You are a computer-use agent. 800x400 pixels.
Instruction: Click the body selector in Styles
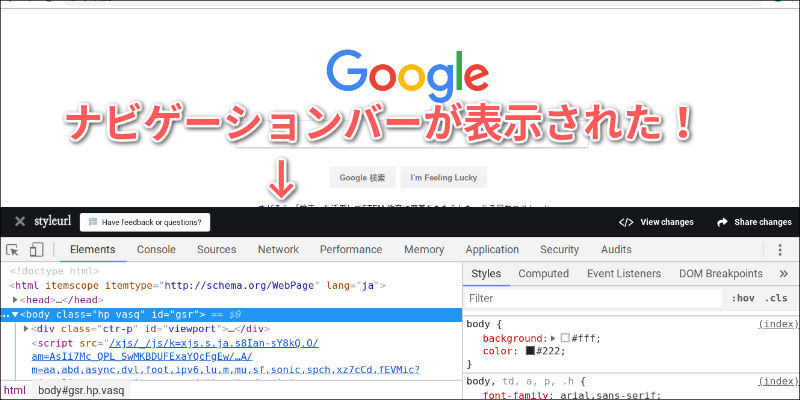coord(478,324)
